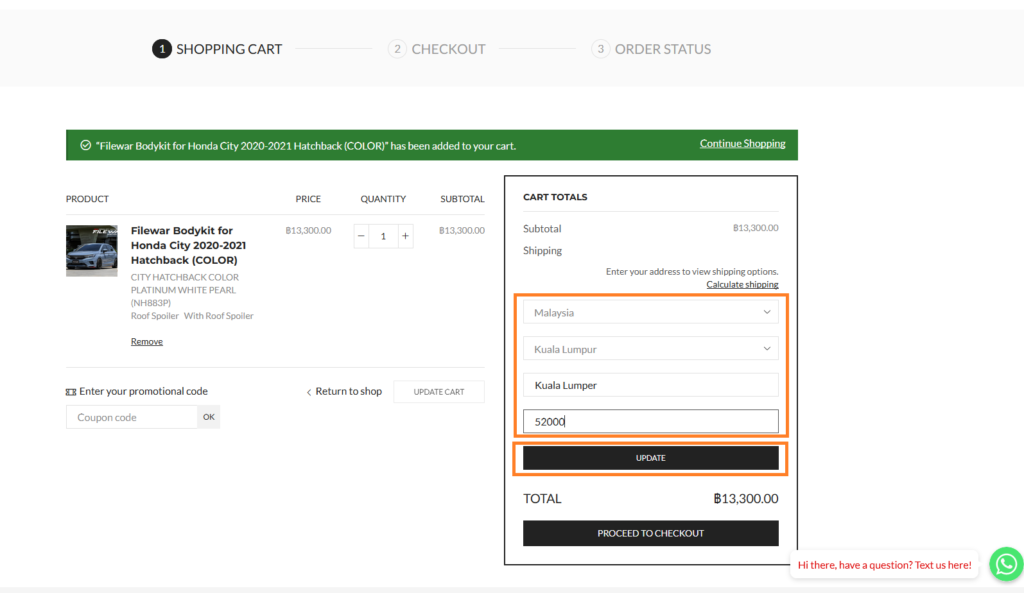Click the step 2 circle icon

tap(397, 49)
